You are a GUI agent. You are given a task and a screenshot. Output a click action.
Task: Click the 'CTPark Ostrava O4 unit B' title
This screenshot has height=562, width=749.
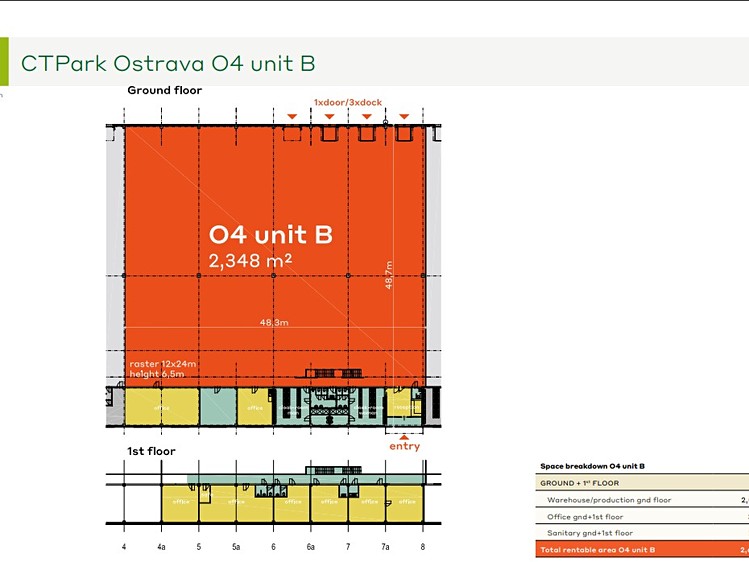click(168, 64)
